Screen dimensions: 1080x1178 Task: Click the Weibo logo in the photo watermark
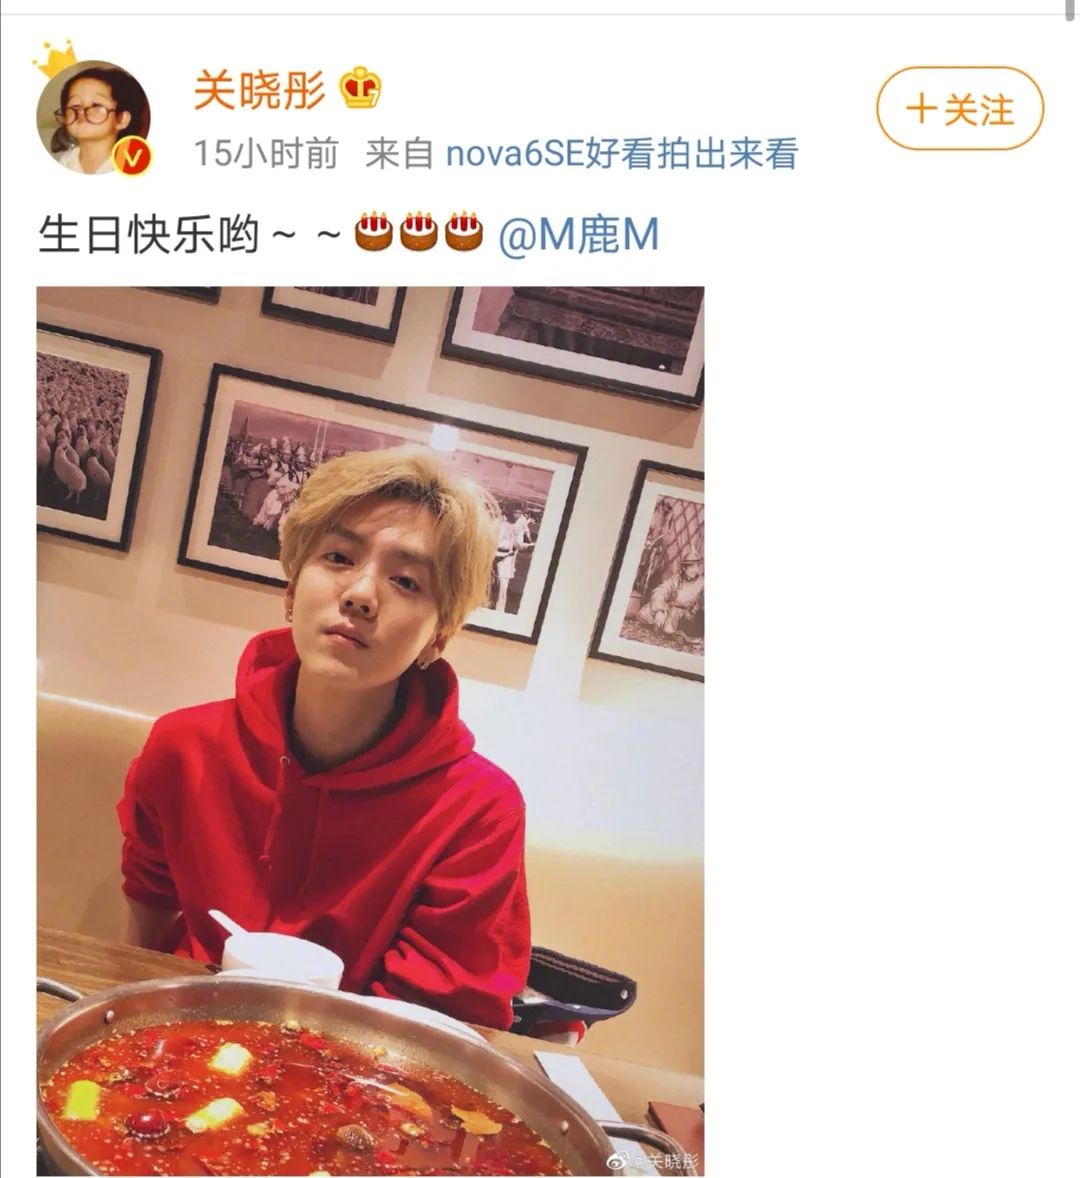[619, 1161]
